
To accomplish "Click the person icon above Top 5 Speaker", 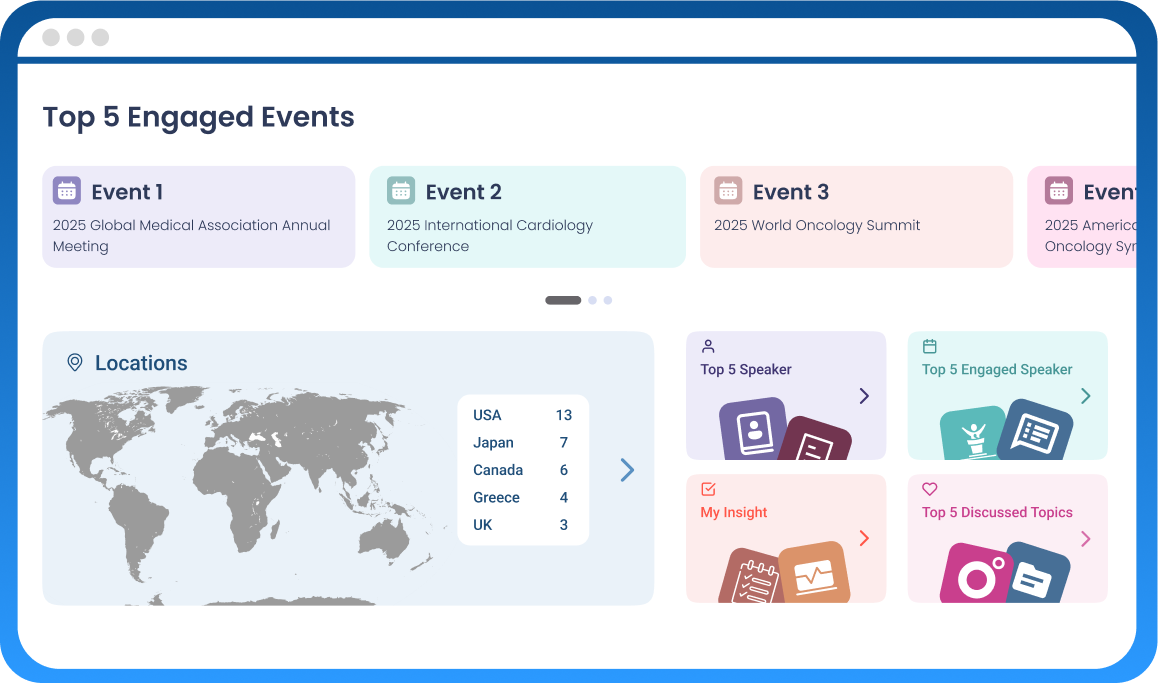I will click(x=708, y=346).
